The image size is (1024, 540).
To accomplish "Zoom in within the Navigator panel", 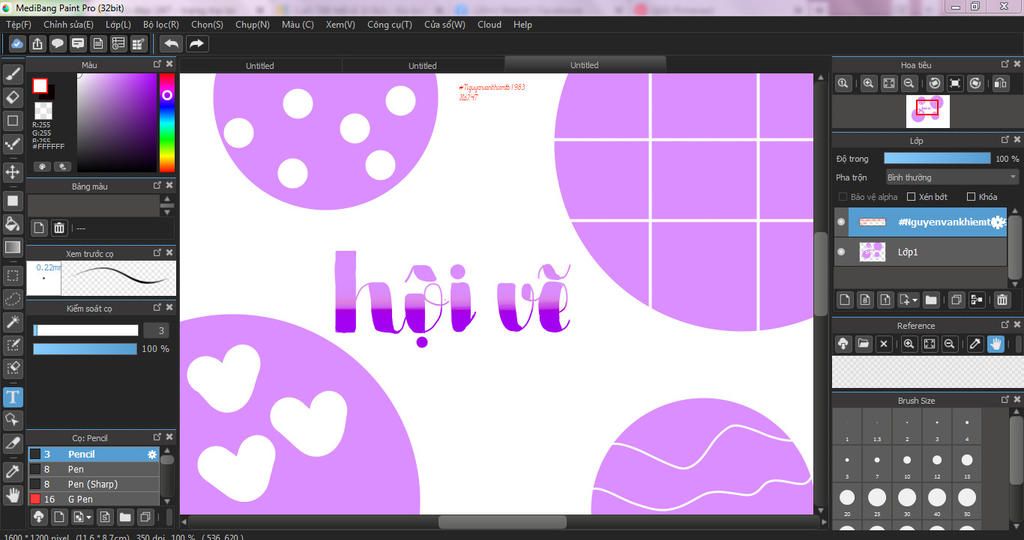I will (x=868, y=84).
